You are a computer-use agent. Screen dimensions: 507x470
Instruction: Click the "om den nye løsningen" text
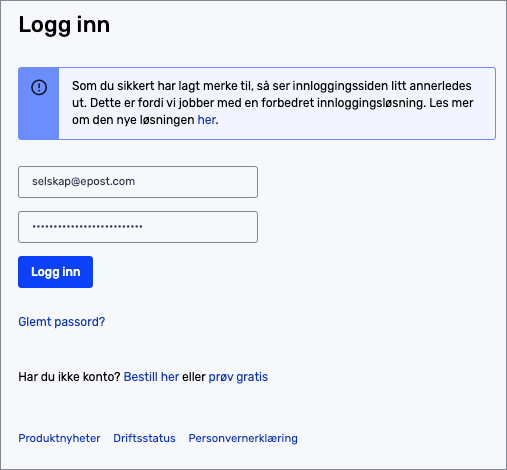(x=133, y=120)
